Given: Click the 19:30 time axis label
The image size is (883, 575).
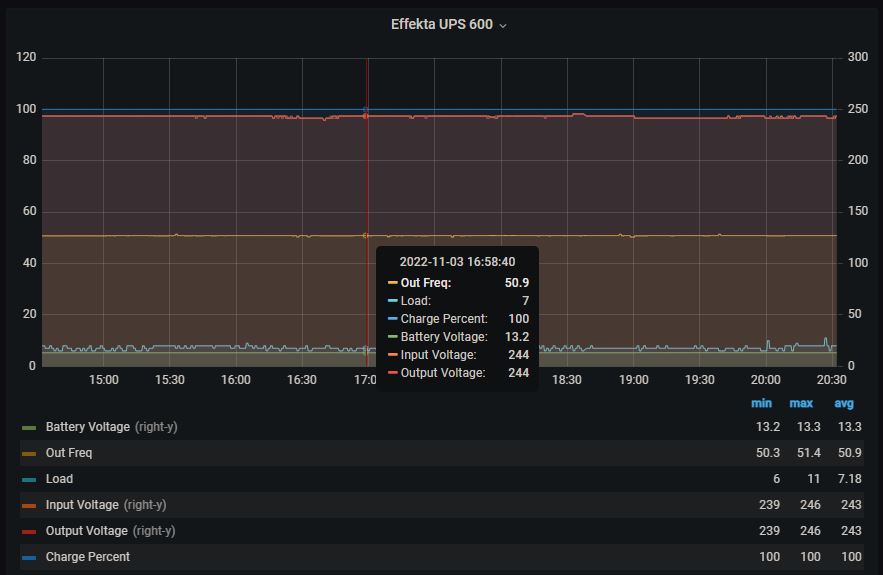Looking at the screenshot, I should click(699, 380).
